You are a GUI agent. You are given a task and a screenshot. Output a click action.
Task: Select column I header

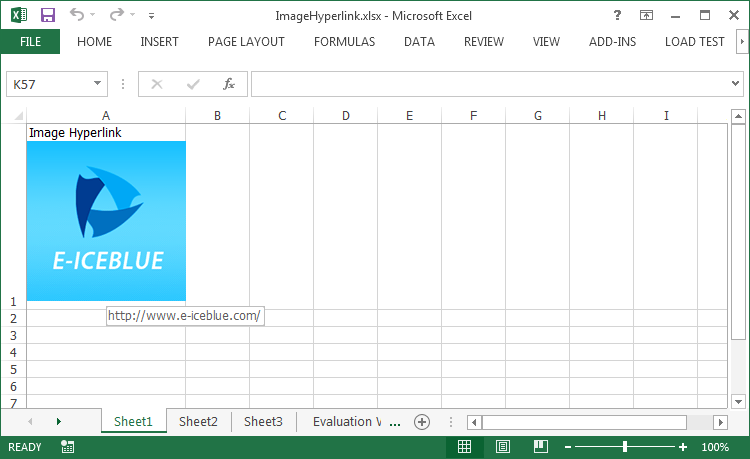[666, 116]
